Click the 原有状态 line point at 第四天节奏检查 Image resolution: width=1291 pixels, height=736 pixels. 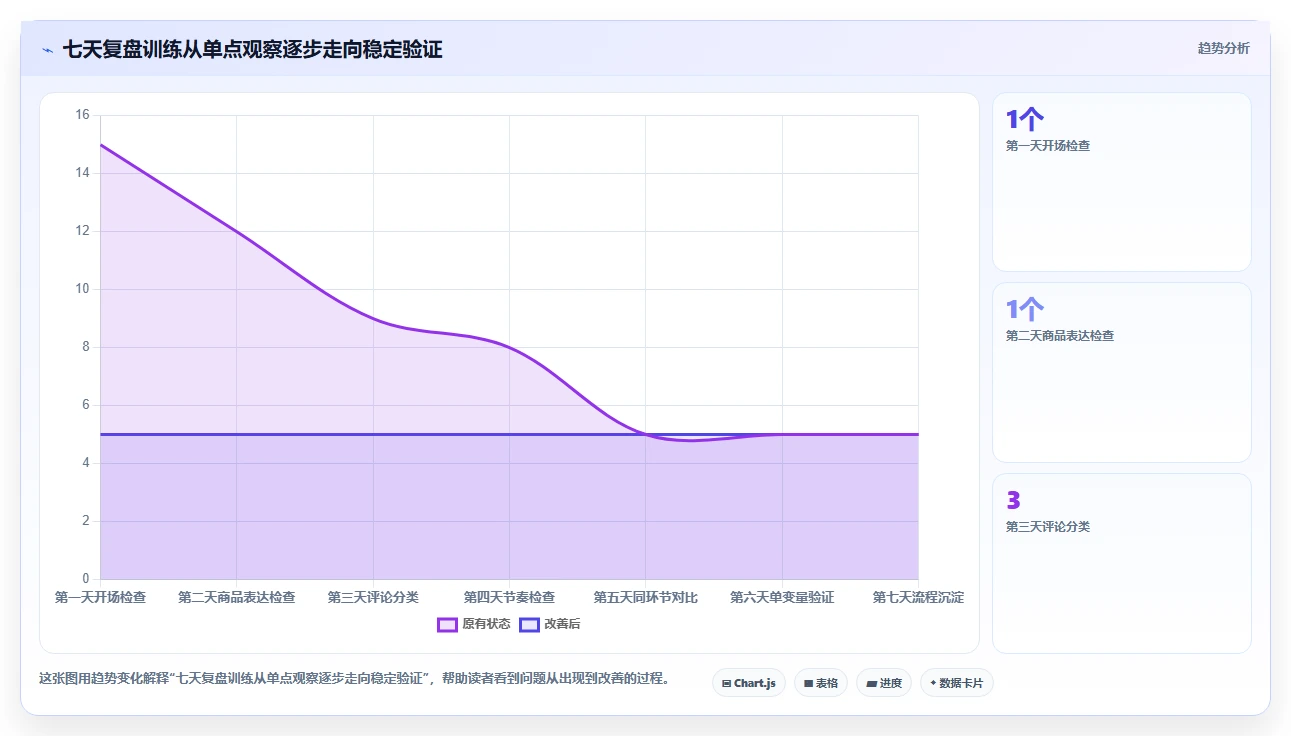(509, 347)
